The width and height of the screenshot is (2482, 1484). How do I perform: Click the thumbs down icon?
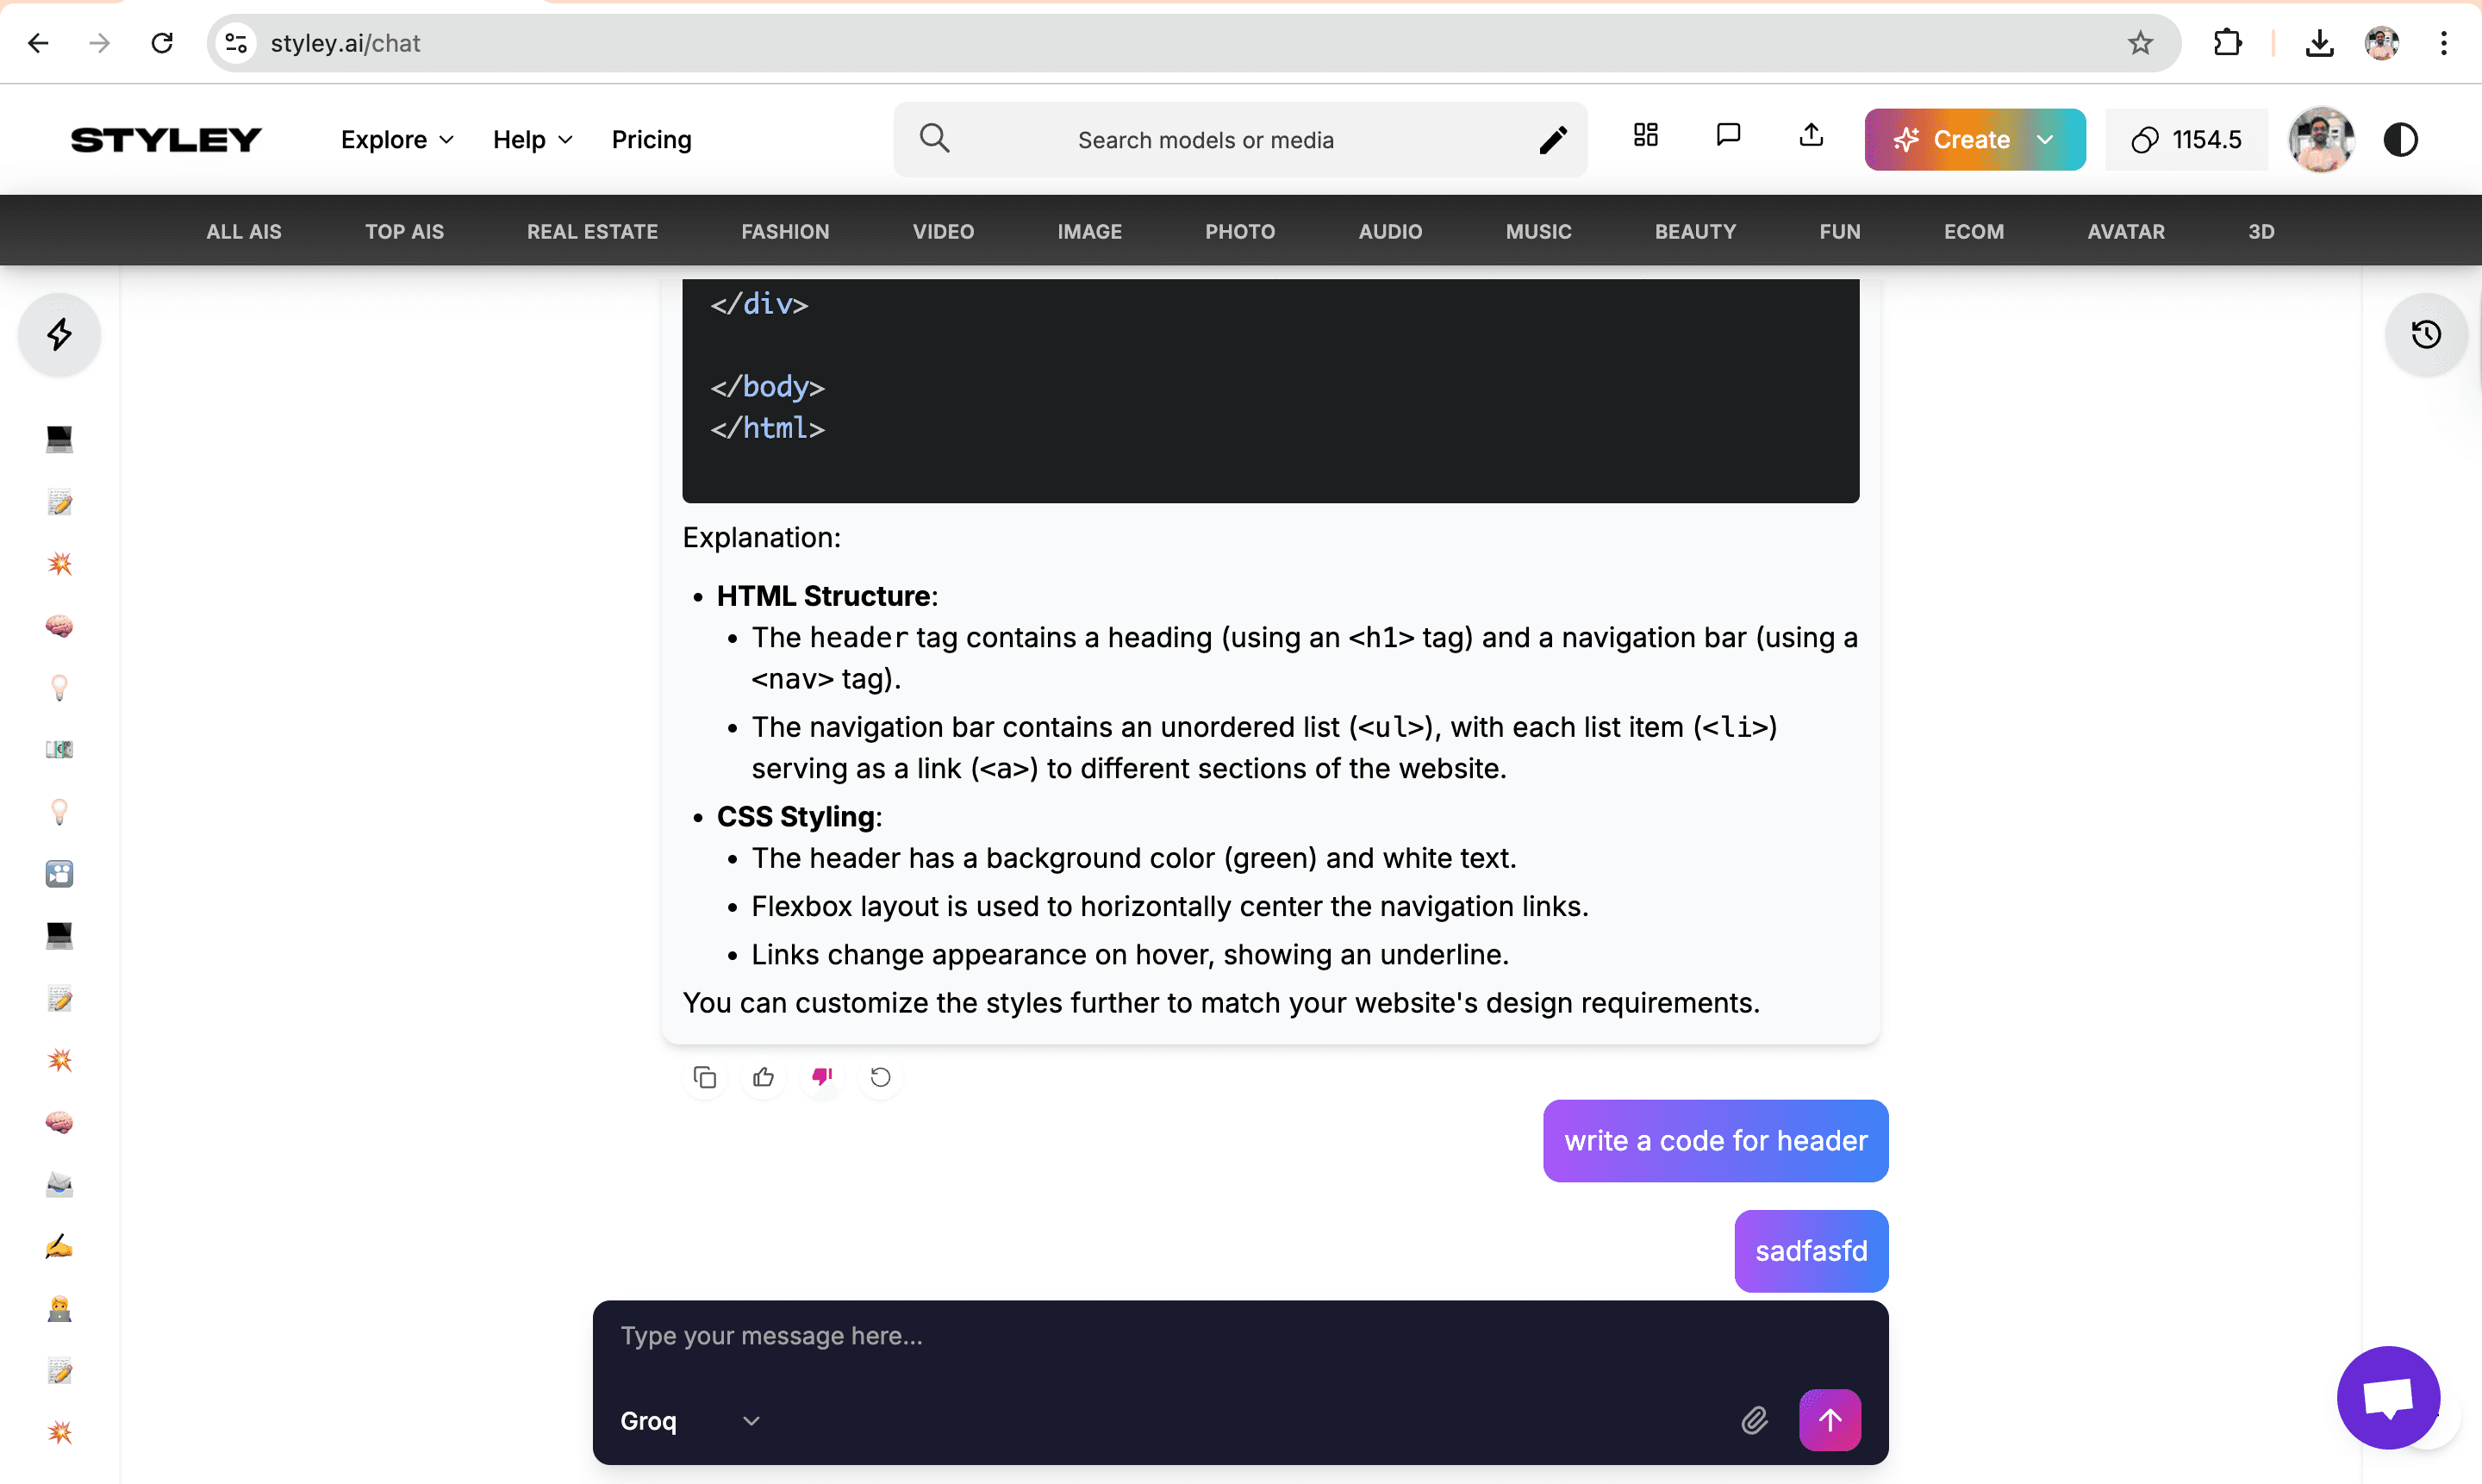click(822, 1077)
